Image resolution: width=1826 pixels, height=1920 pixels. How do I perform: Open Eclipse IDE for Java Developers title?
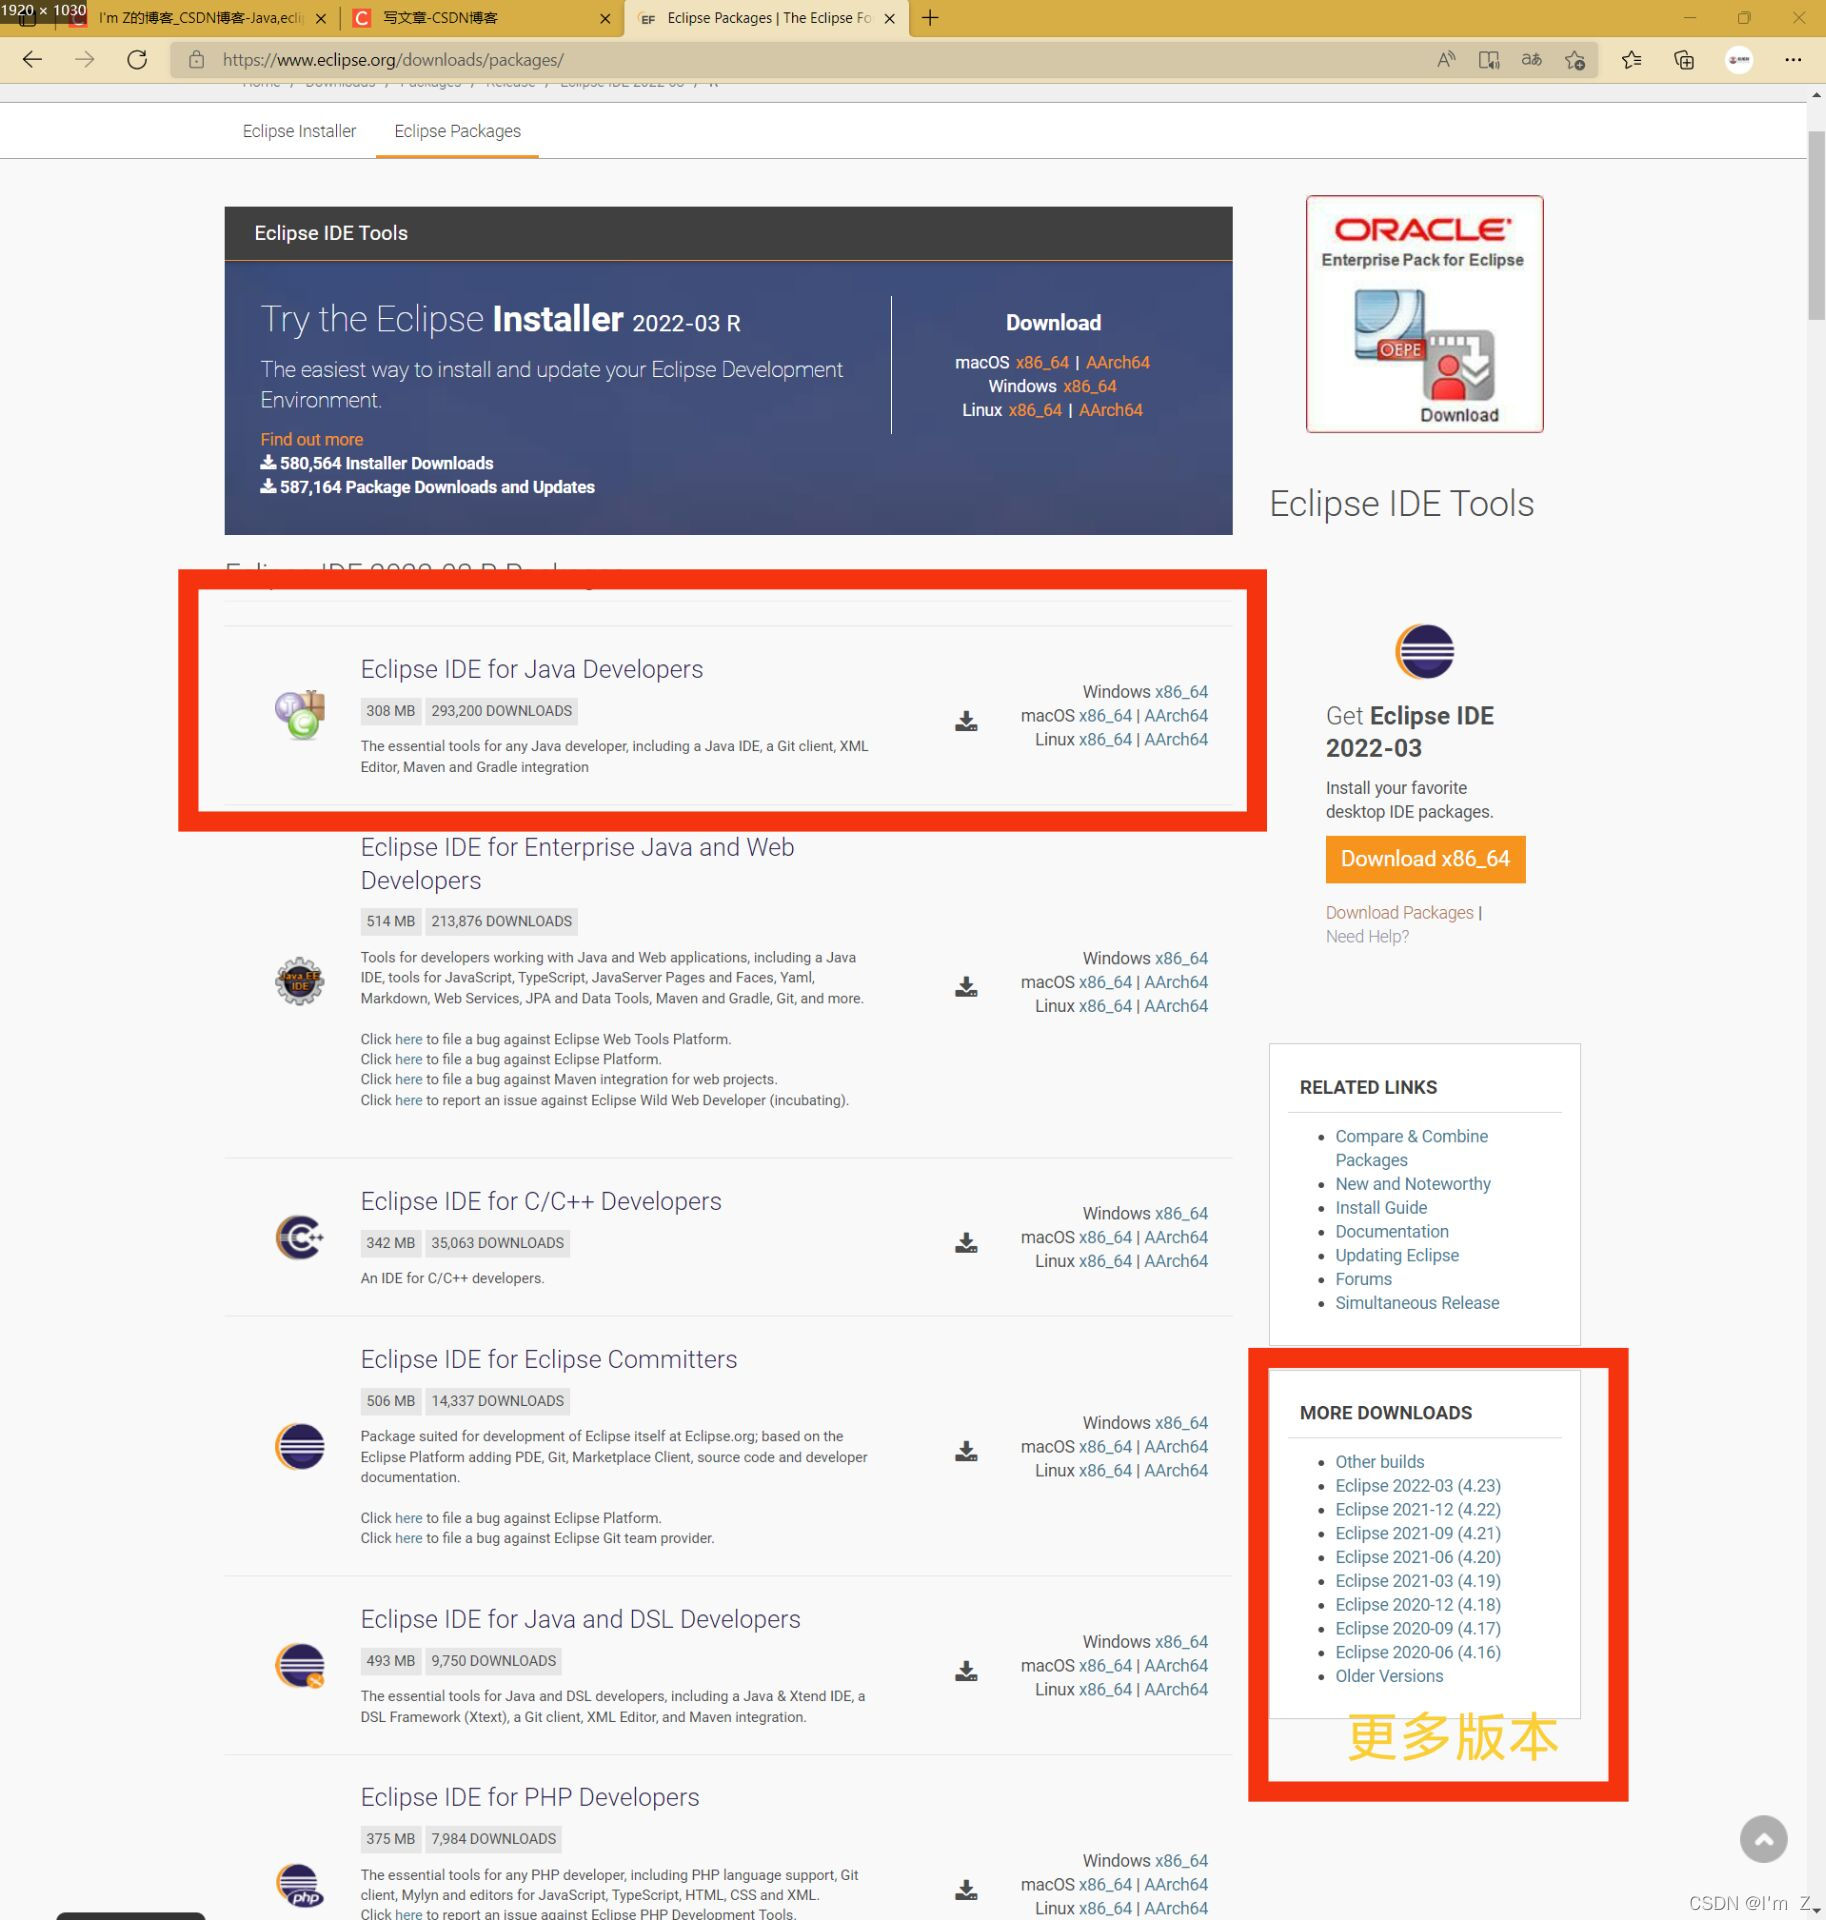[x=531, y=669]
